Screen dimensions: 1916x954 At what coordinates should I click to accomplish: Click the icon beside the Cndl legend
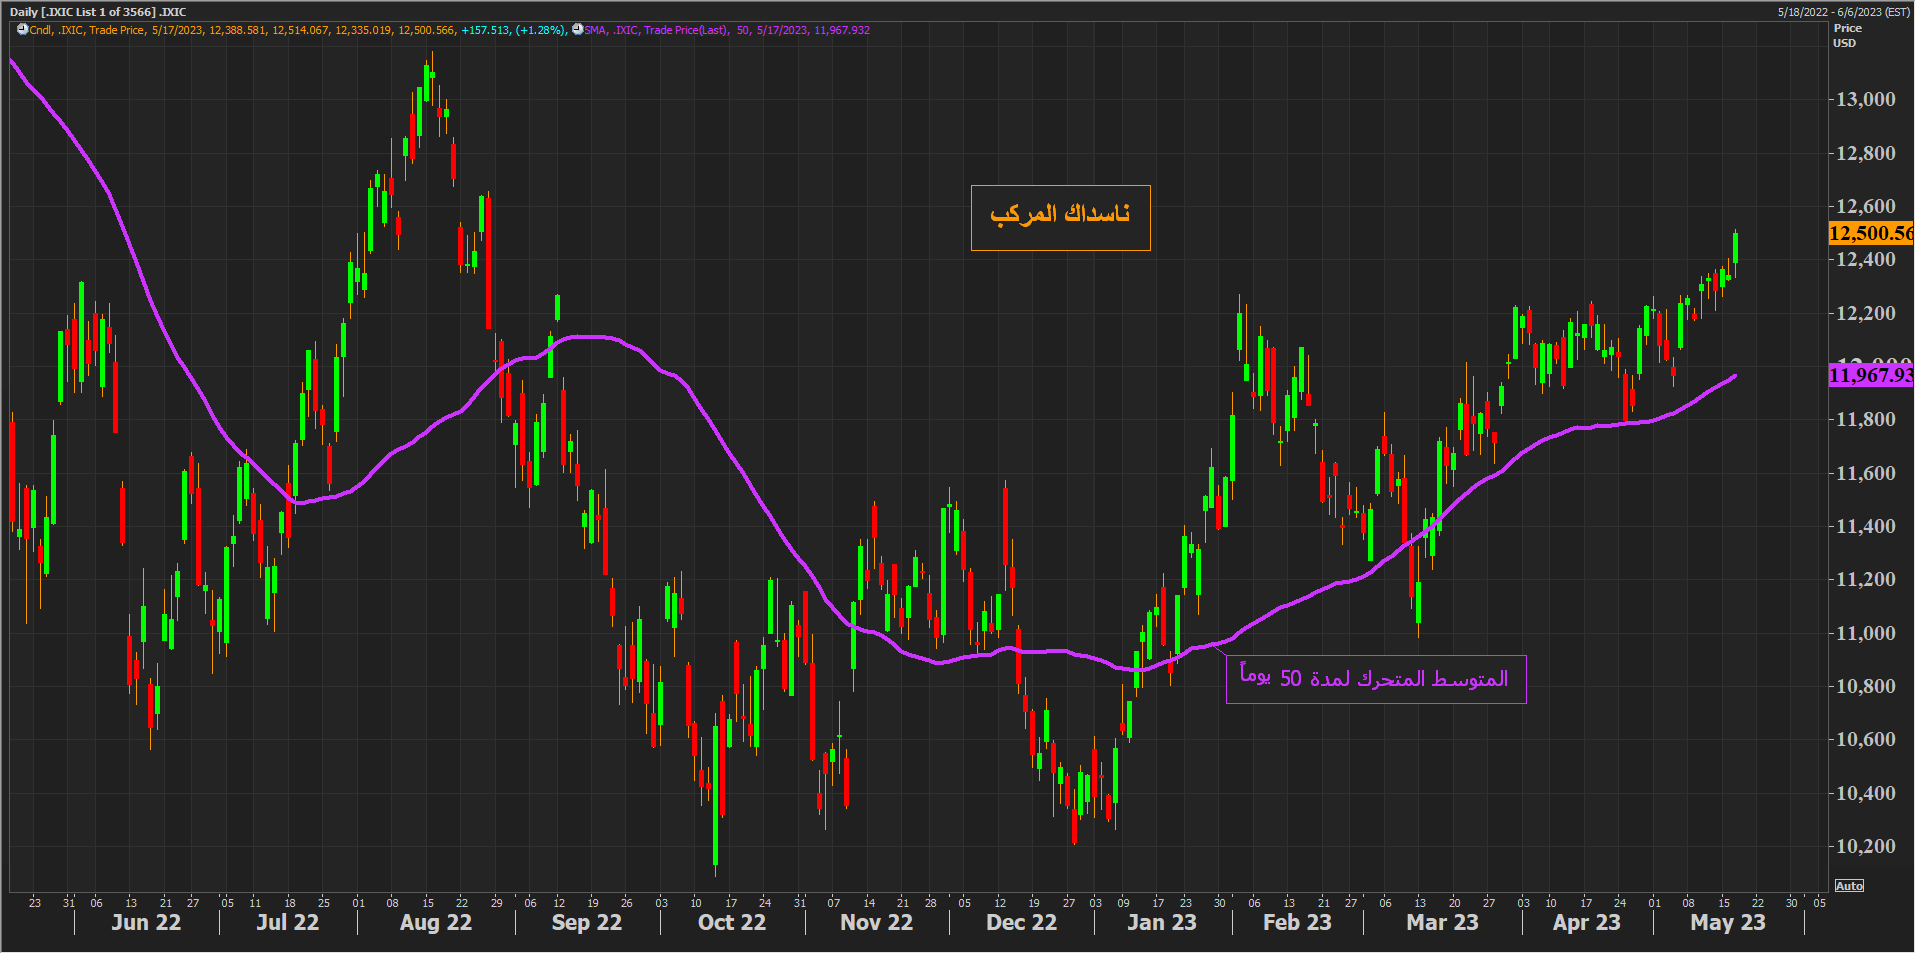22,30
